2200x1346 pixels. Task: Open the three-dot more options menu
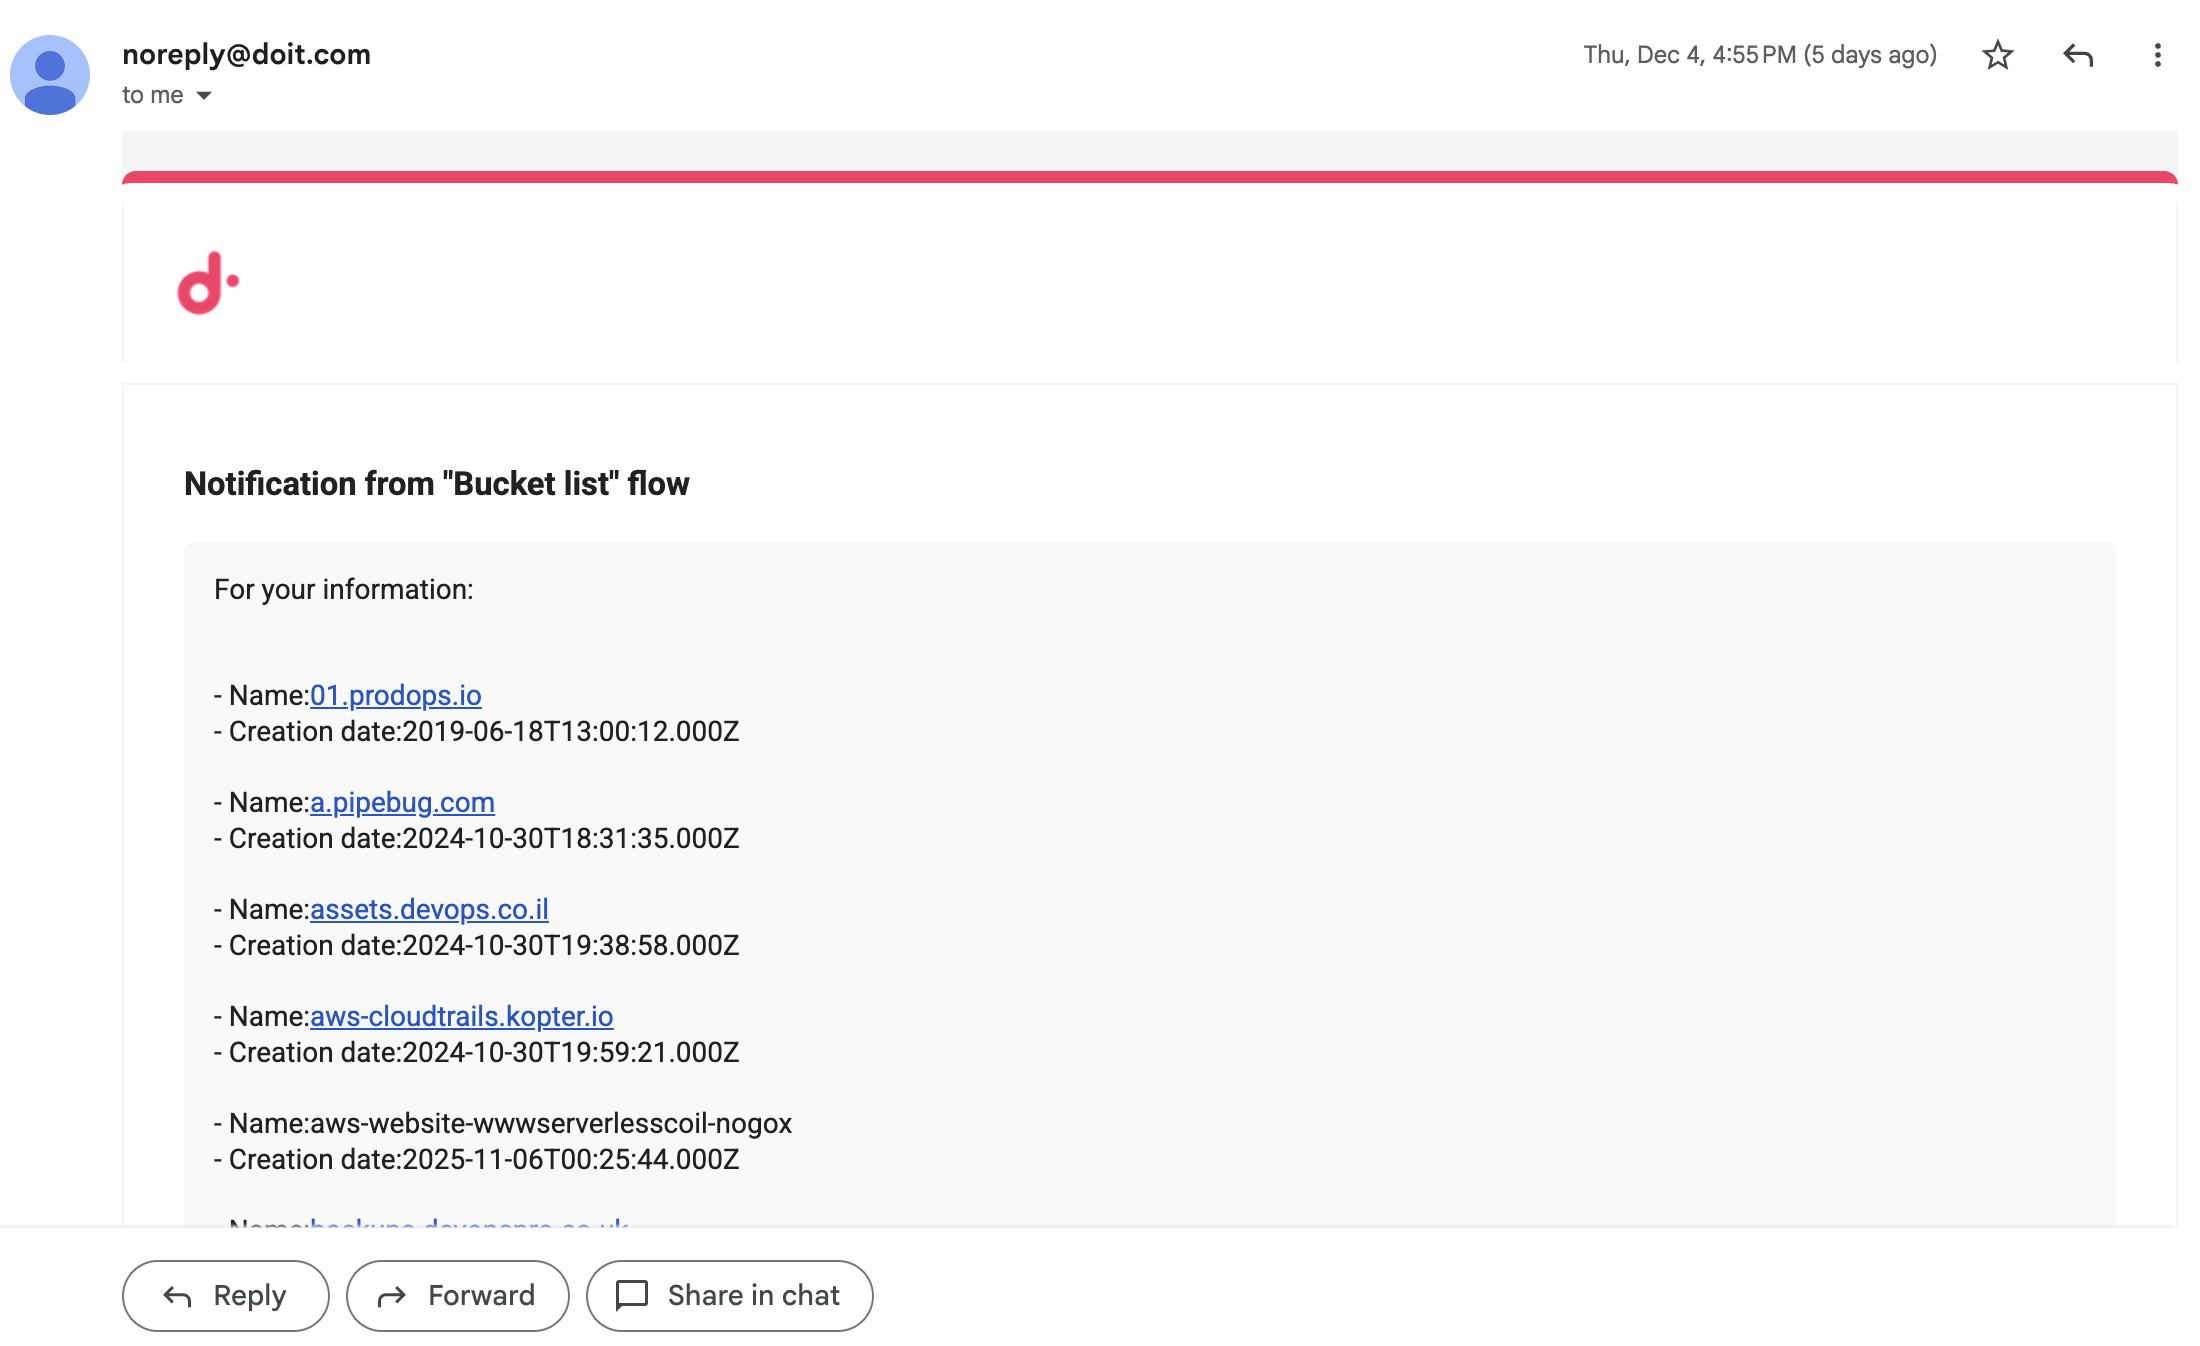[x=2156, y=55]
